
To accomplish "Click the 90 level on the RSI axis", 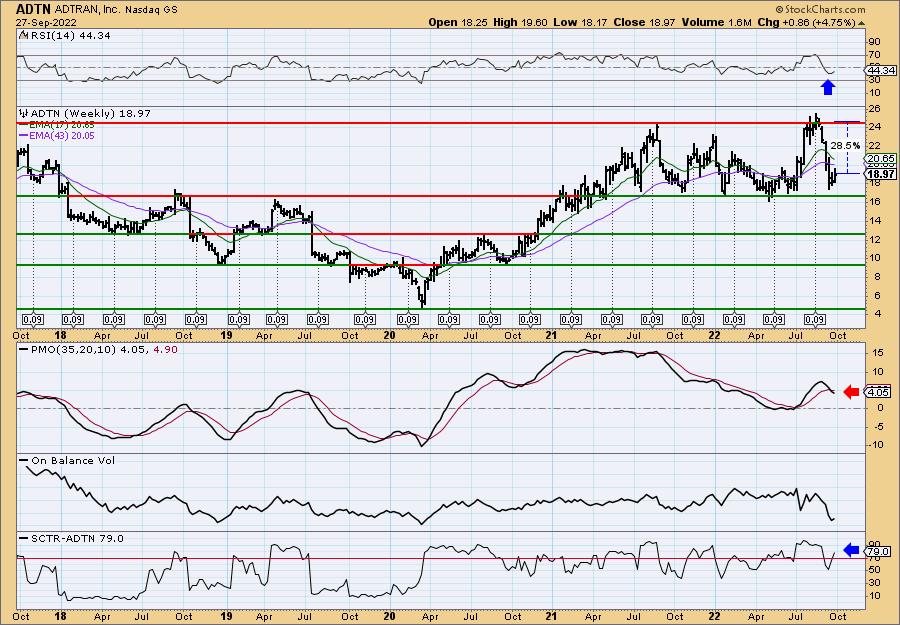I will pos(875,42).
